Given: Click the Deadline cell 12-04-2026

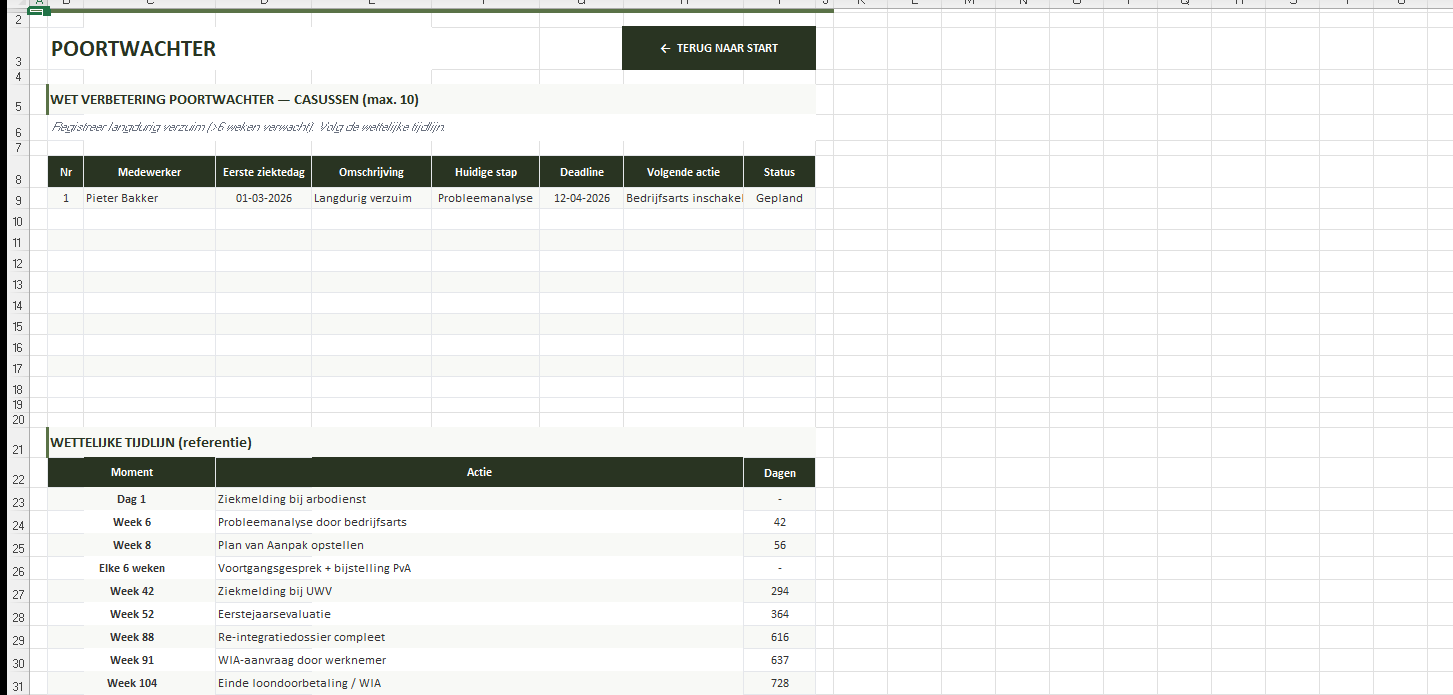Looking at the screenshot, I should click(581, 198).
